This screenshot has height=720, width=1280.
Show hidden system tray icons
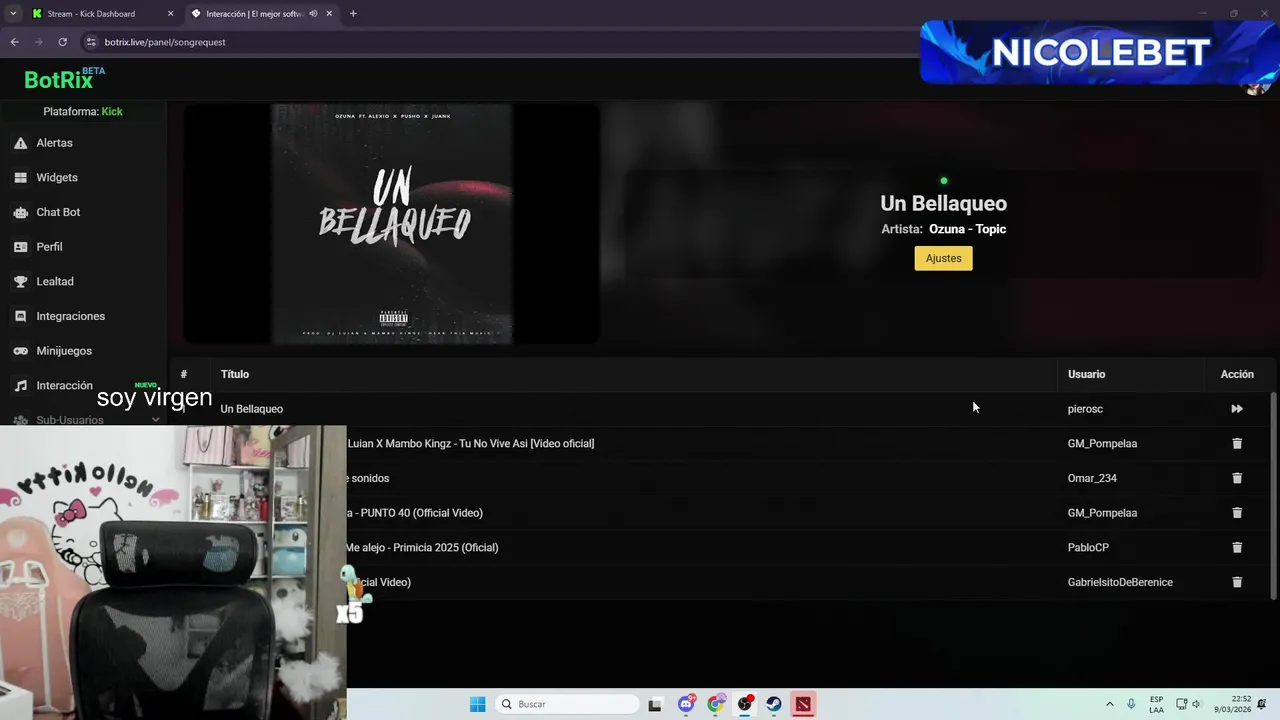[1109, 704]
